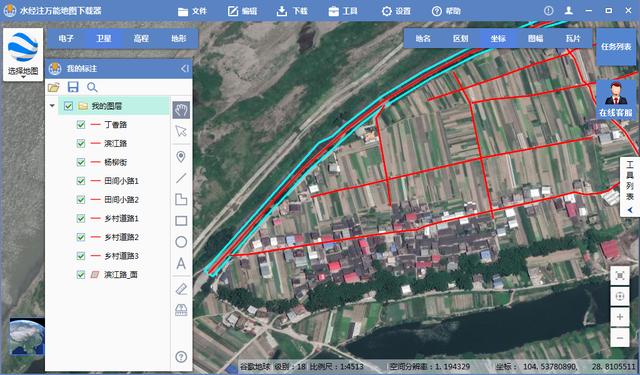This screenshot has height=375, width=640.
Task: Click the full extent map icon
Action: click(620, 276)
